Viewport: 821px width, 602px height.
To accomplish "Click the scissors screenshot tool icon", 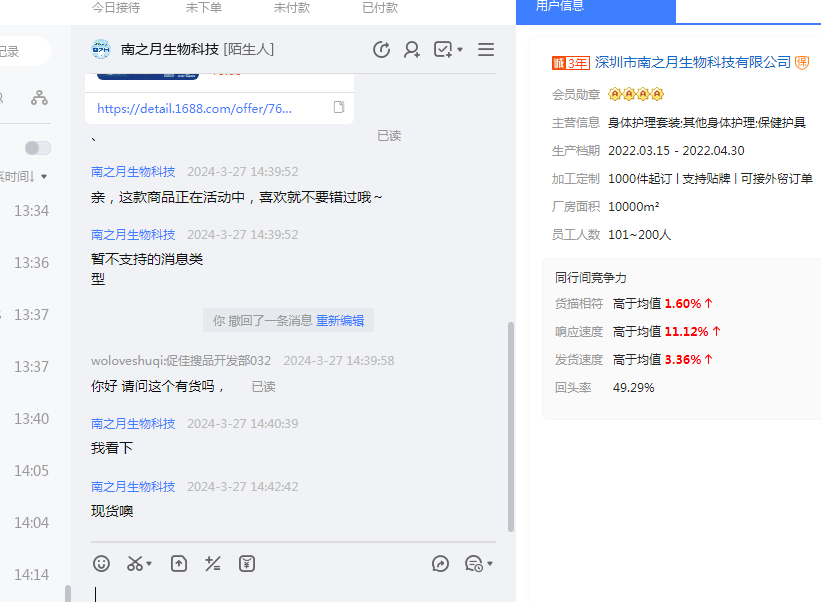I will (134, 564).
